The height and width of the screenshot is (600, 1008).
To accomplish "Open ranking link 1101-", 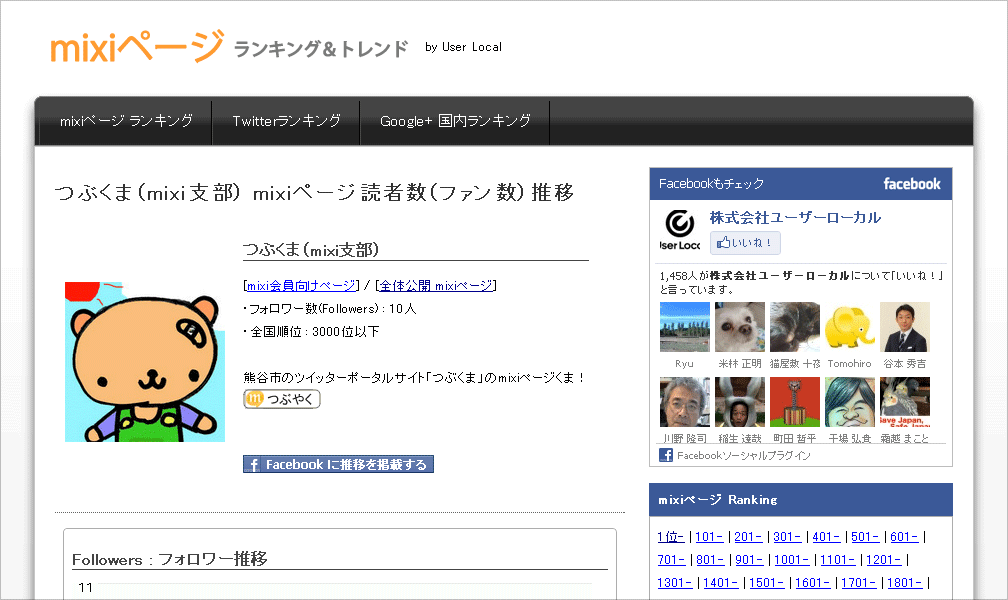I will (838, 559).
